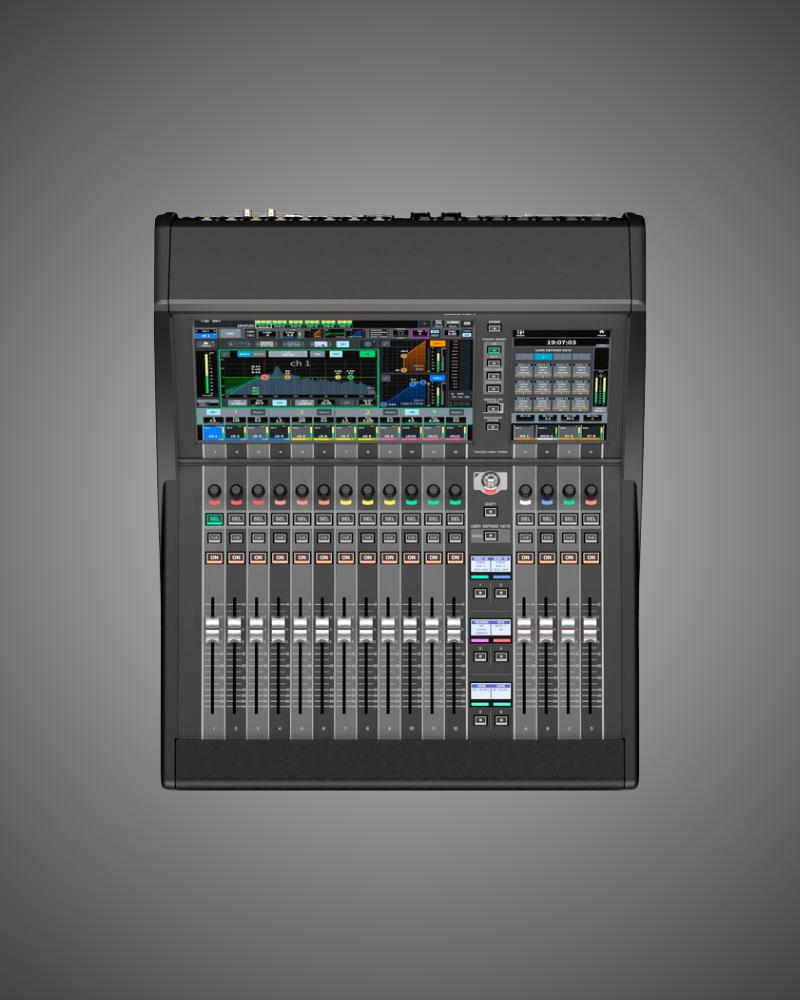Click the channel A fader cap

tap(524, 629)
